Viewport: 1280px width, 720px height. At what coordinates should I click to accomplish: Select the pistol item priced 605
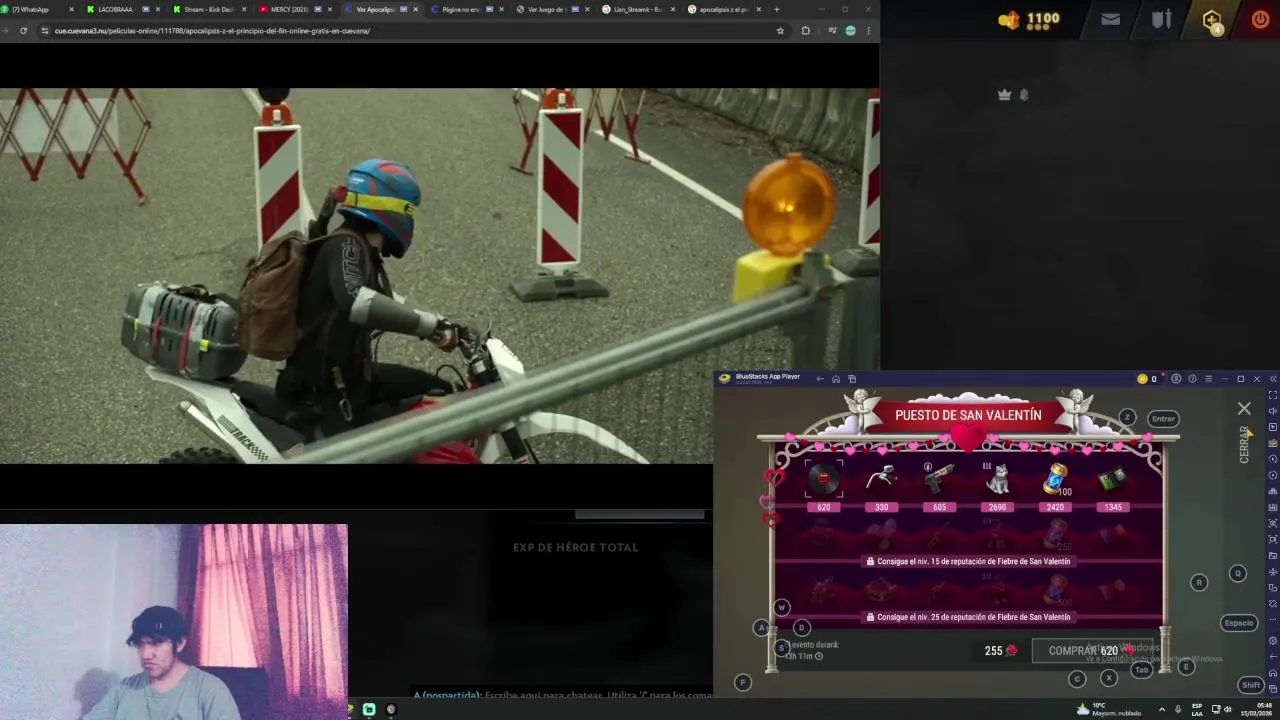click(x=939, y=480)
